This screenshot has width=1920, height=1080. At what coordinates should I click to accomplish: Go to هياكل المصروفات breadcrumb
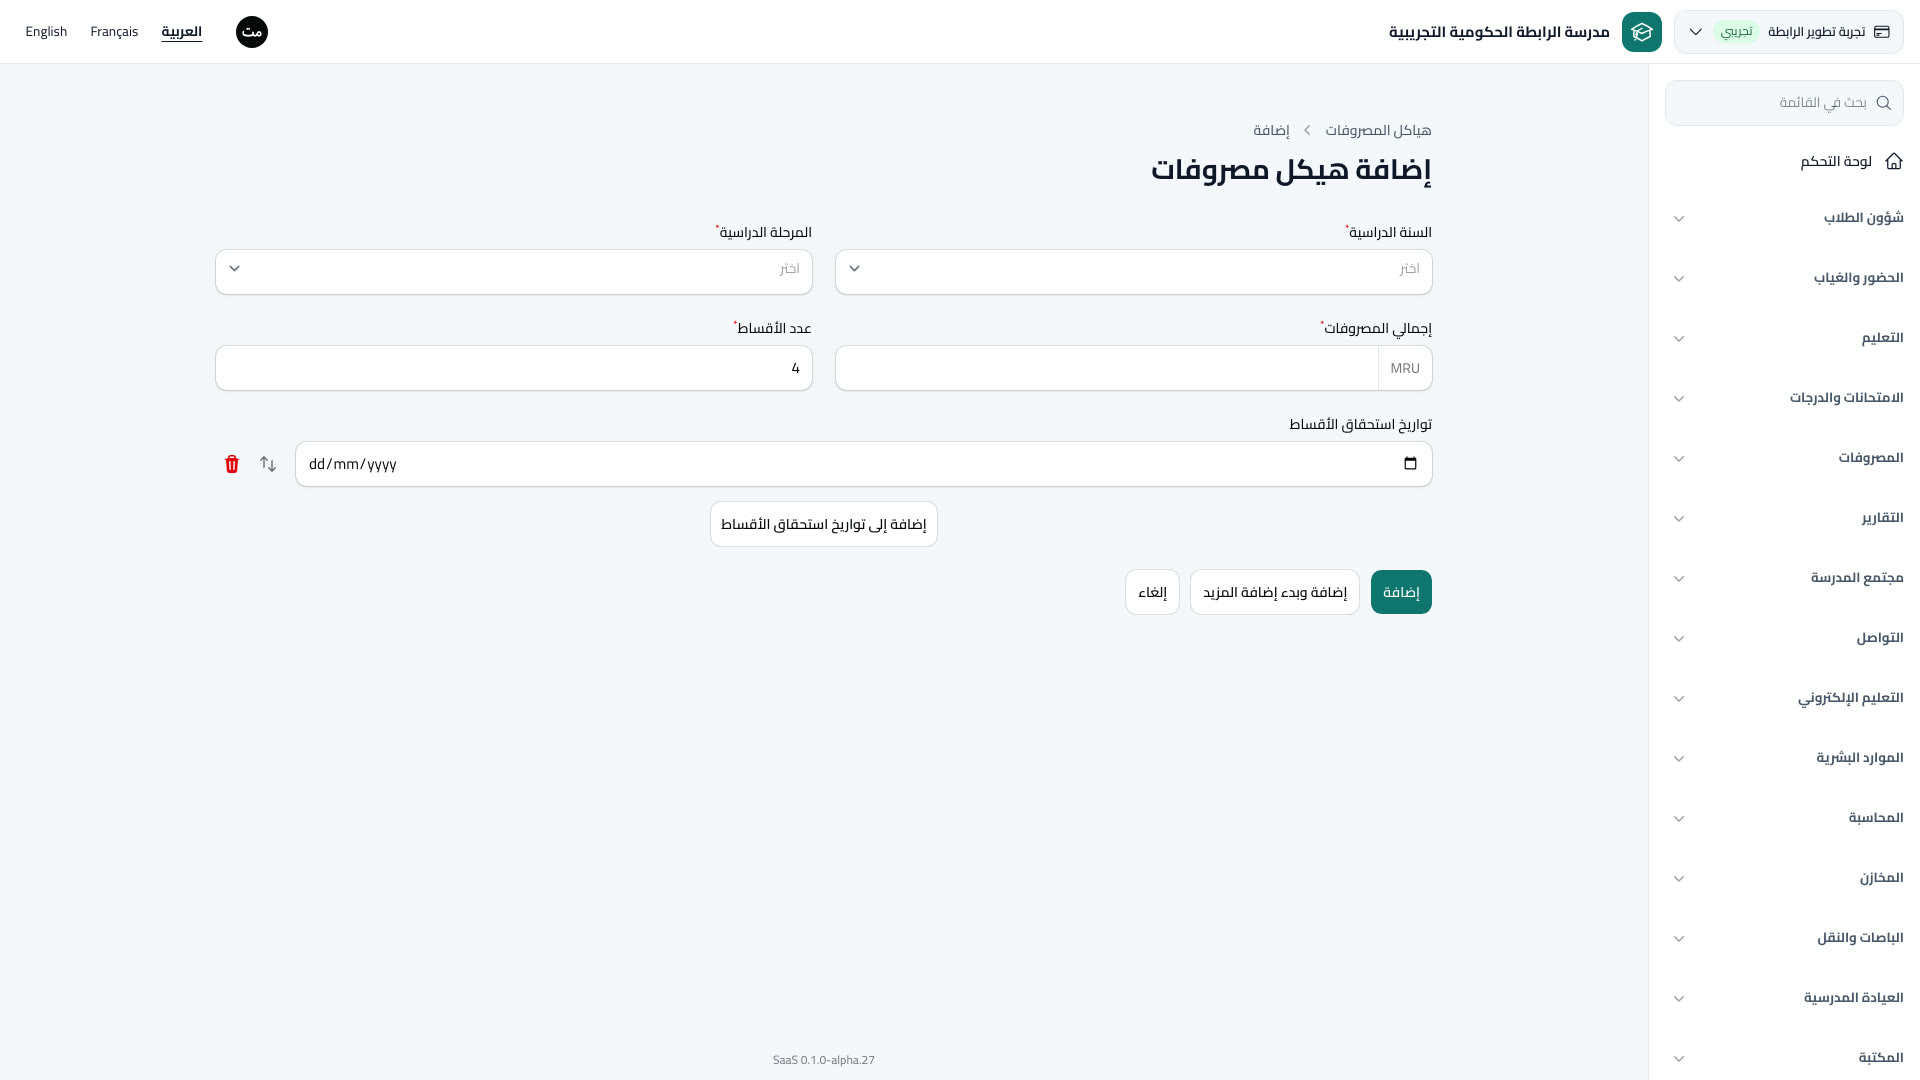pyautogui.click(x=1378, y=131)
